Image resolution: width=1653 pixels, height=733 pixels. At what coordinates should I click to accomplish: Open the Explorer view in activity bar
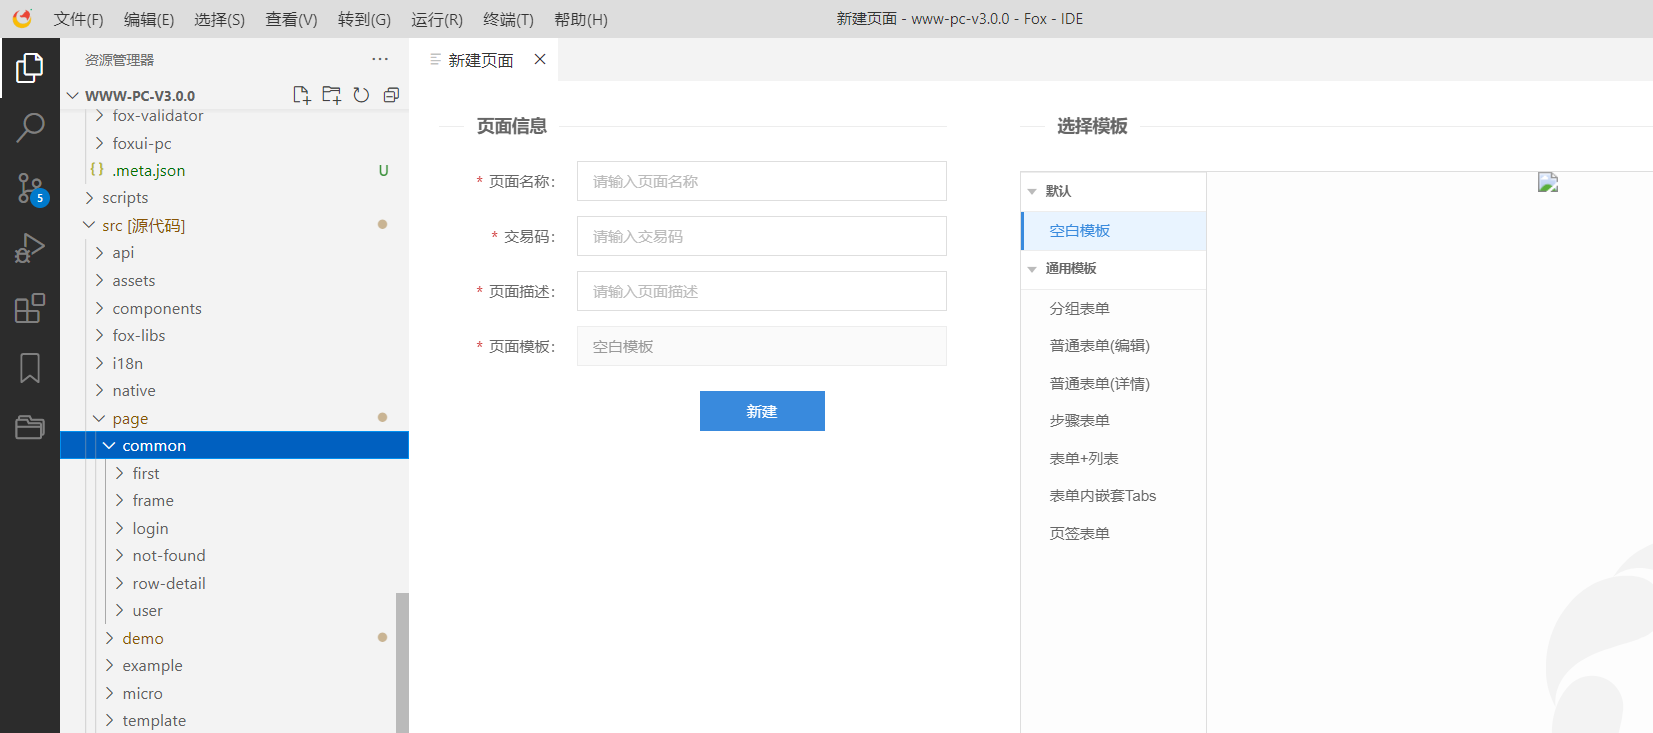[30, 68]
